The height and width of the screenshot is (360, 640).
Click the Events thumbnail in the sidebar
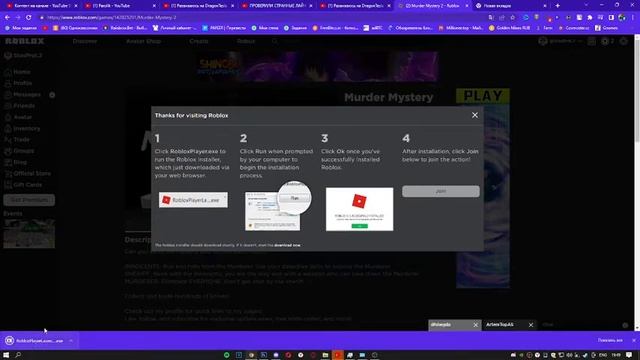click(29, 233)
